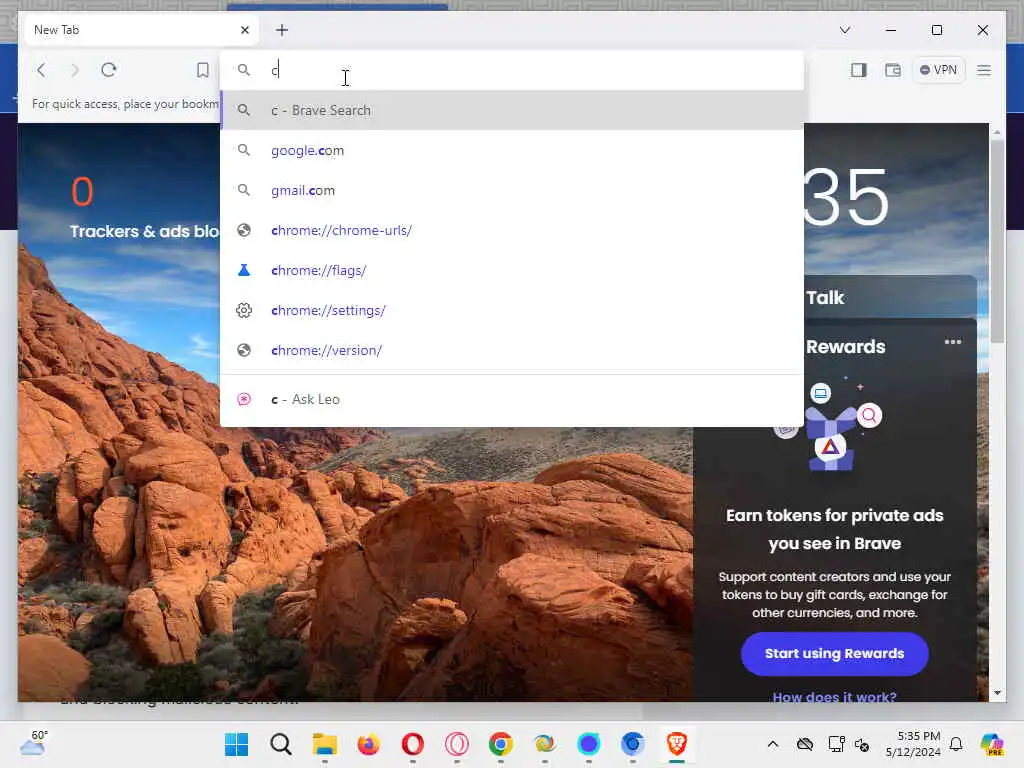This screenshot has width=1024, height=768.
Task: Open Rewards card three-dot menu
Action: click(x=953, y=342)
